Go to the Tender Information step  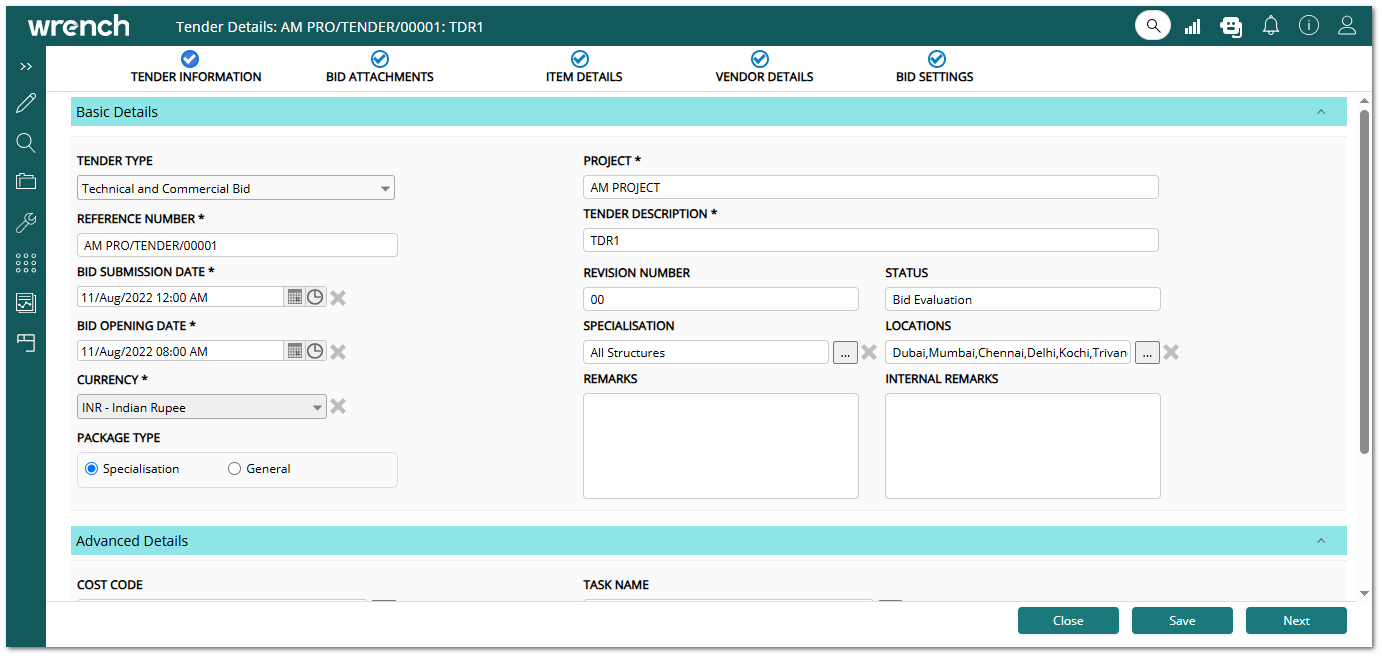196,67
